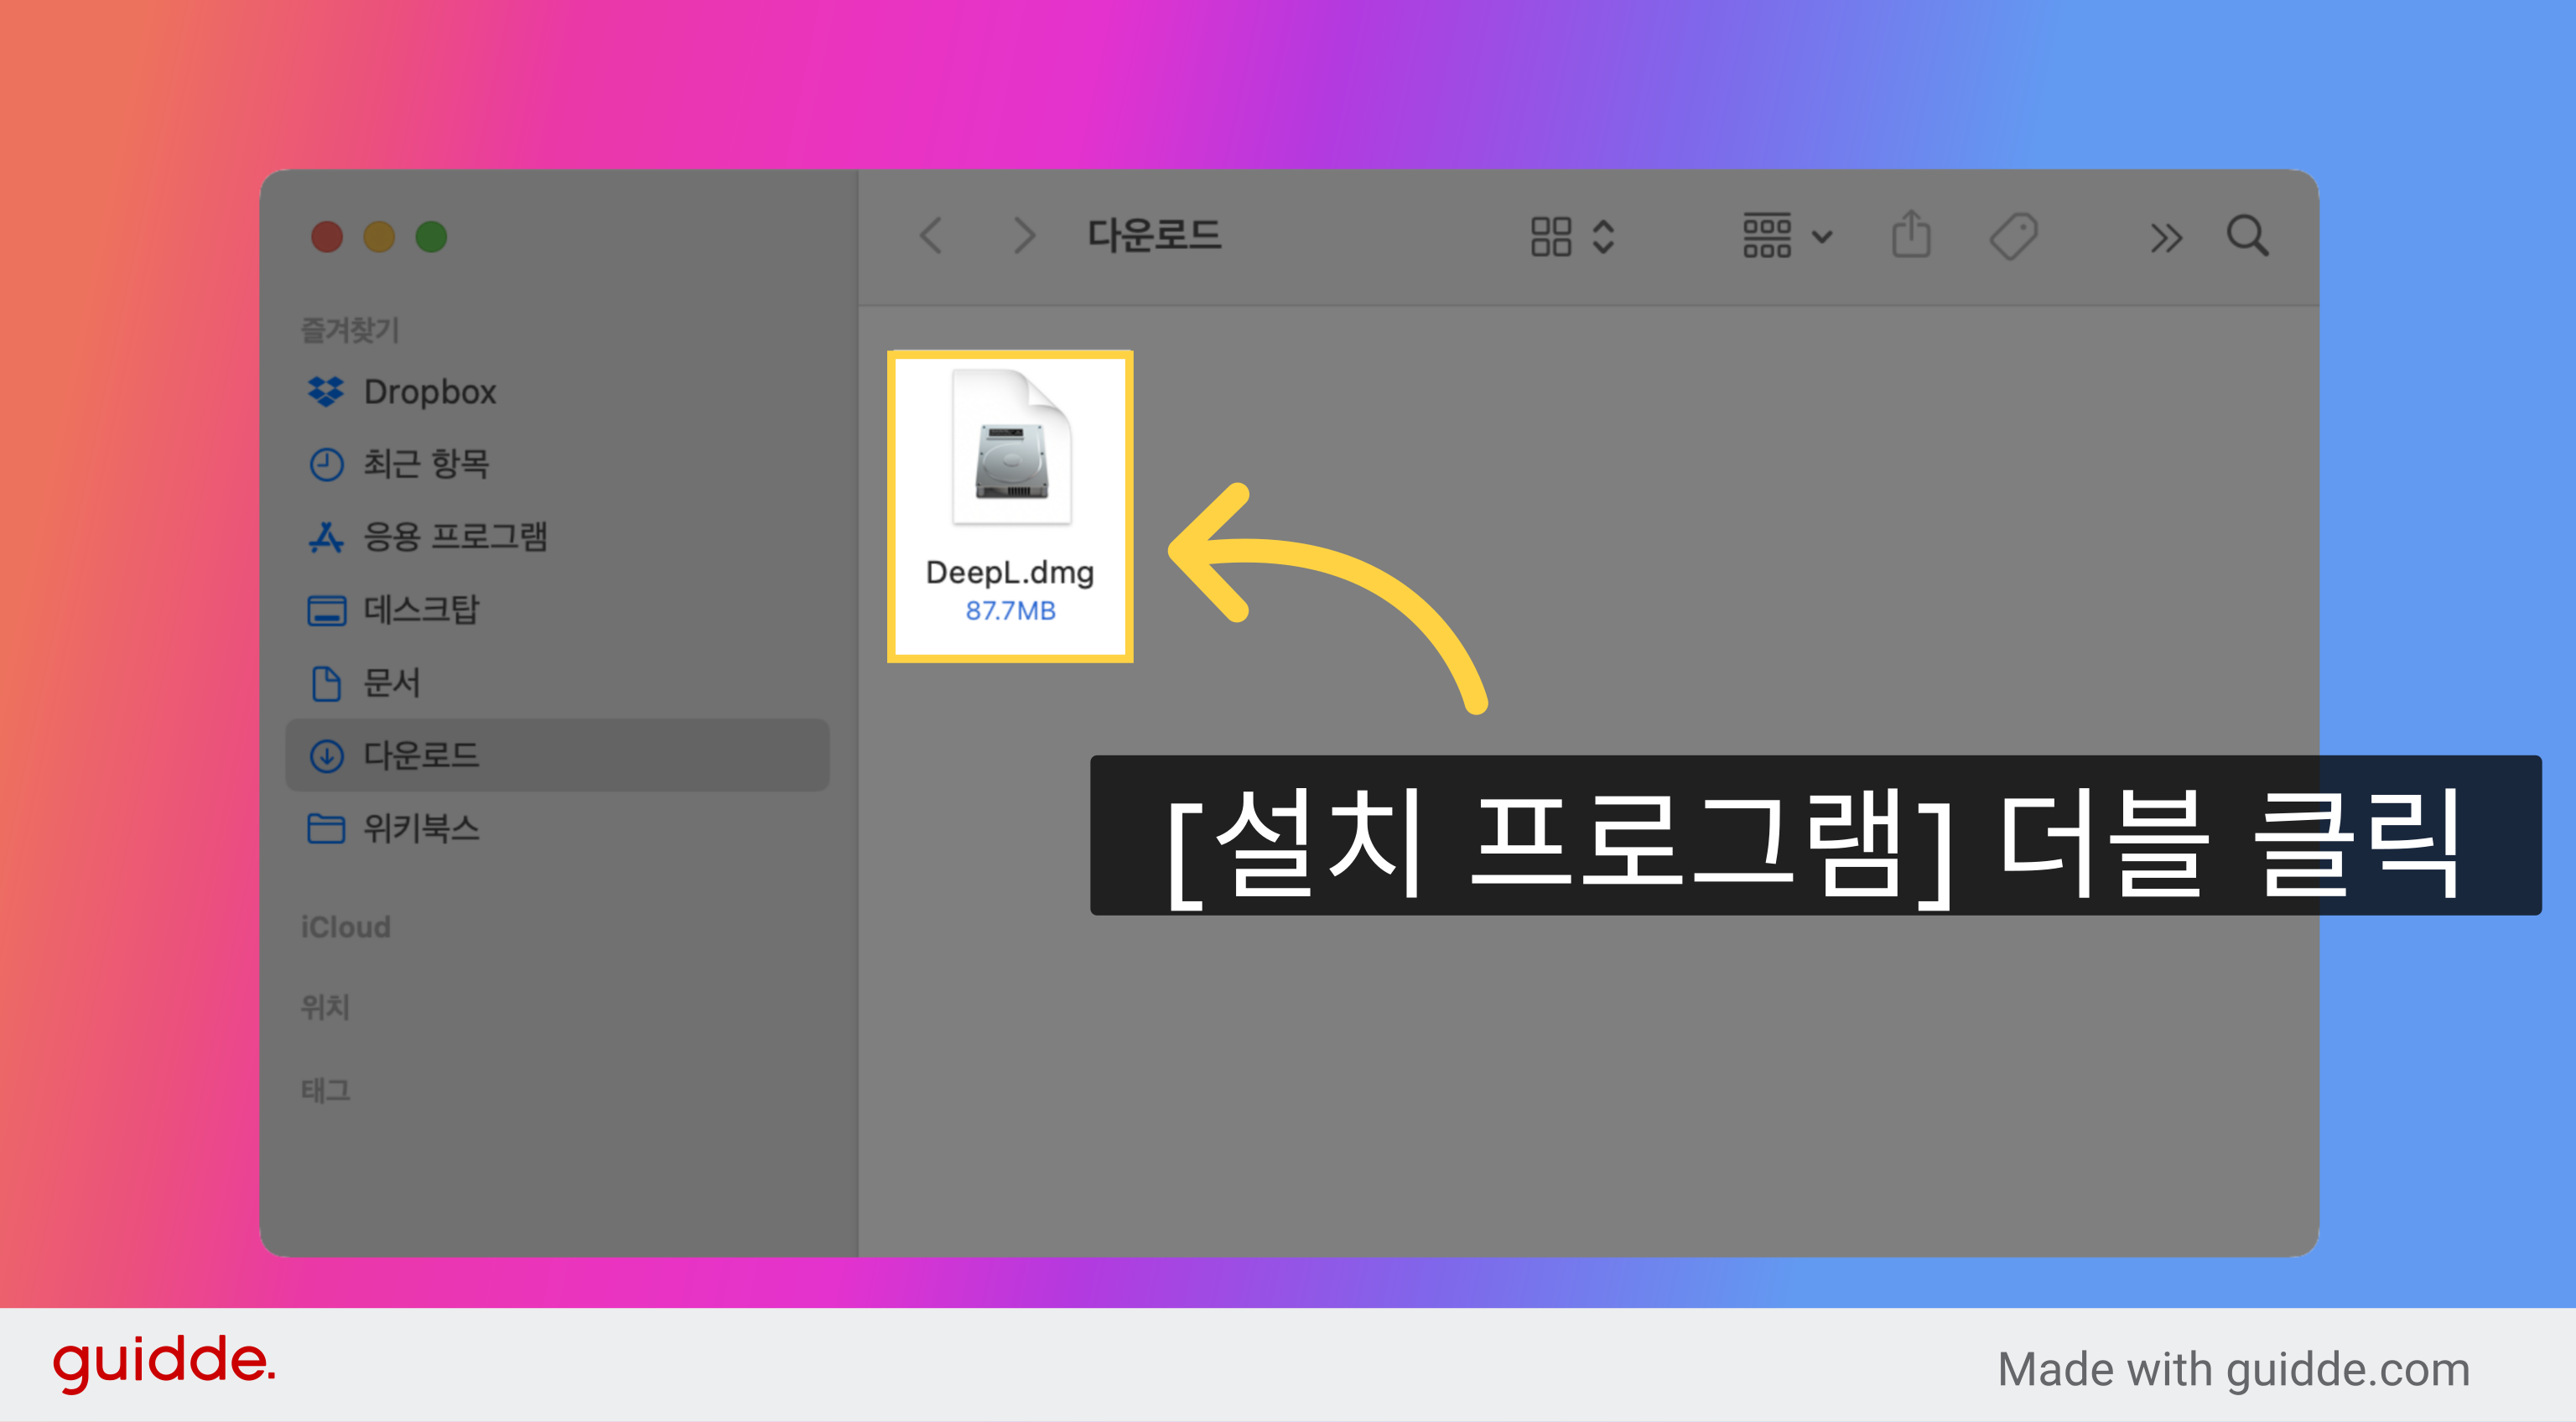
Task: Click the Share toolbar icon
Action: point(1911,235)
